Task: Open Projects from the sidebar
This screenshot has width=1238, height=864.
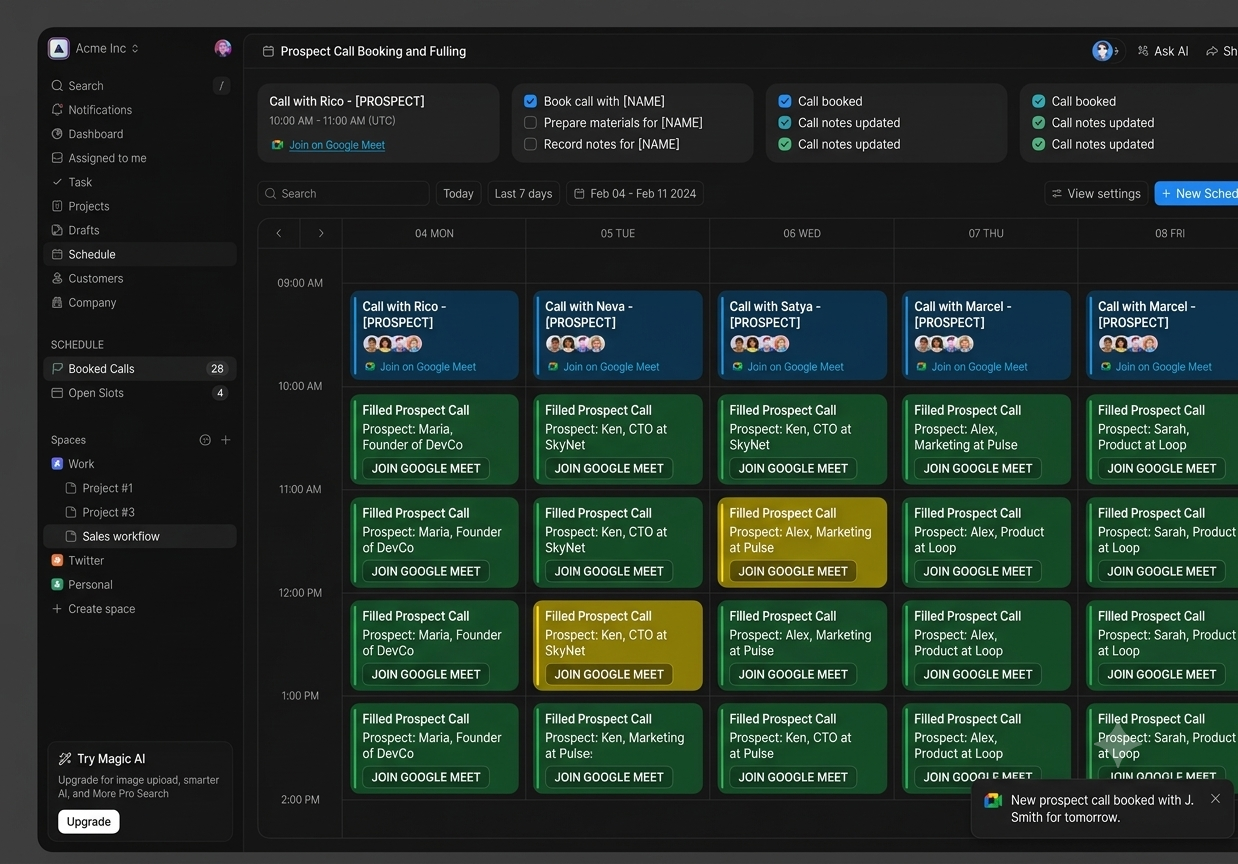Action: 140,206
